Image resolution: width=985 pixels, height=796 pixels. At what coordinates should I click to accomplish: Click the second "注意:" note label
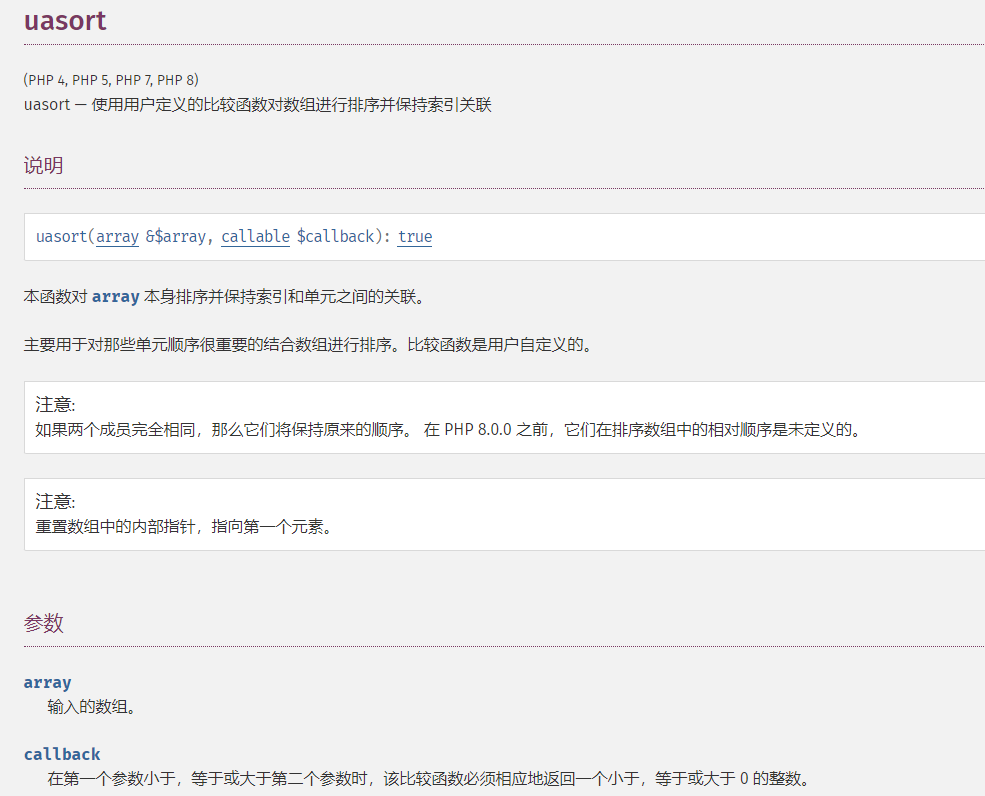click(x=56, y=502)
